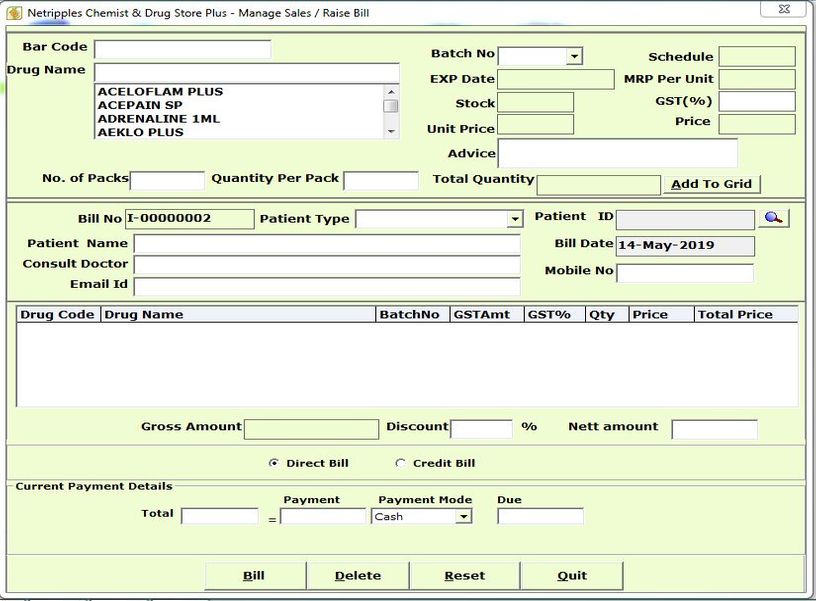Click the Total Quantity field

(x=598, y=185)
